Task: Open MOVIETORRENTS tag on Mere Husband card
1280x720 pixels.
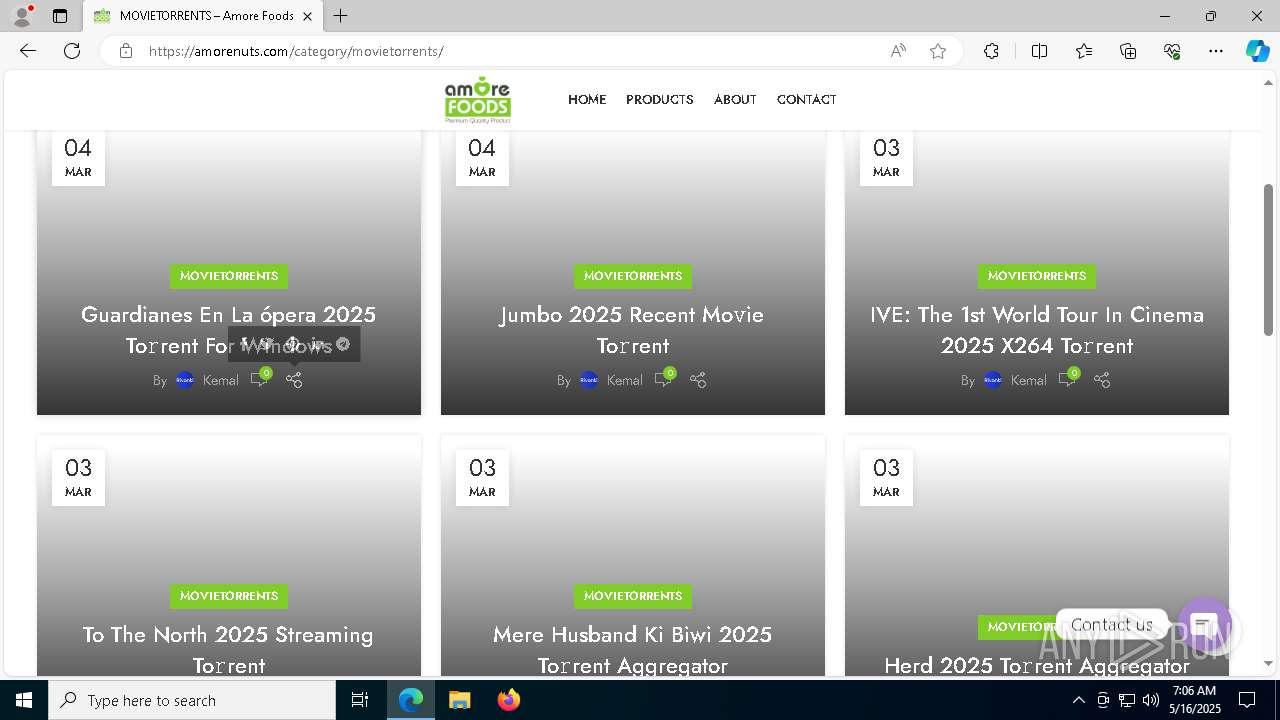Action: coord(633,596)
